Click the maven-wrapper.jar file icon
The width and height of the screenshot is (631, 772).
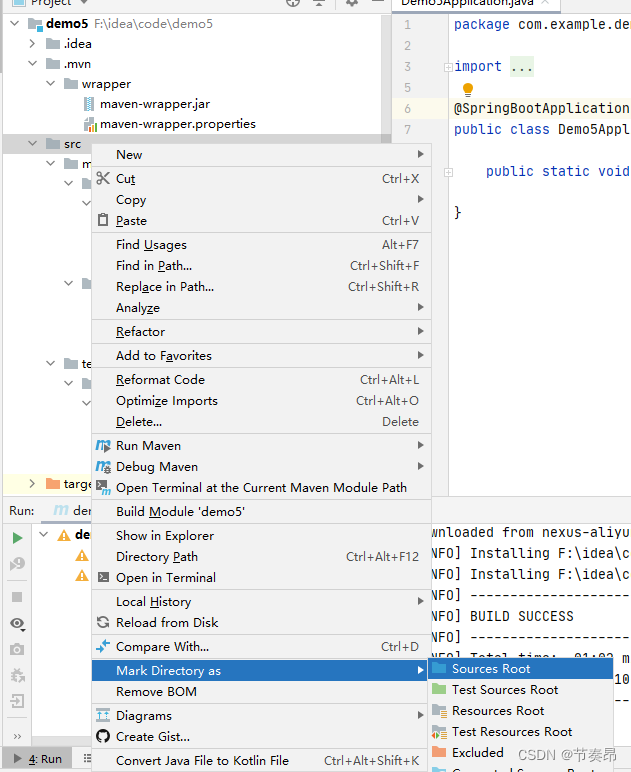pos(89,104)
